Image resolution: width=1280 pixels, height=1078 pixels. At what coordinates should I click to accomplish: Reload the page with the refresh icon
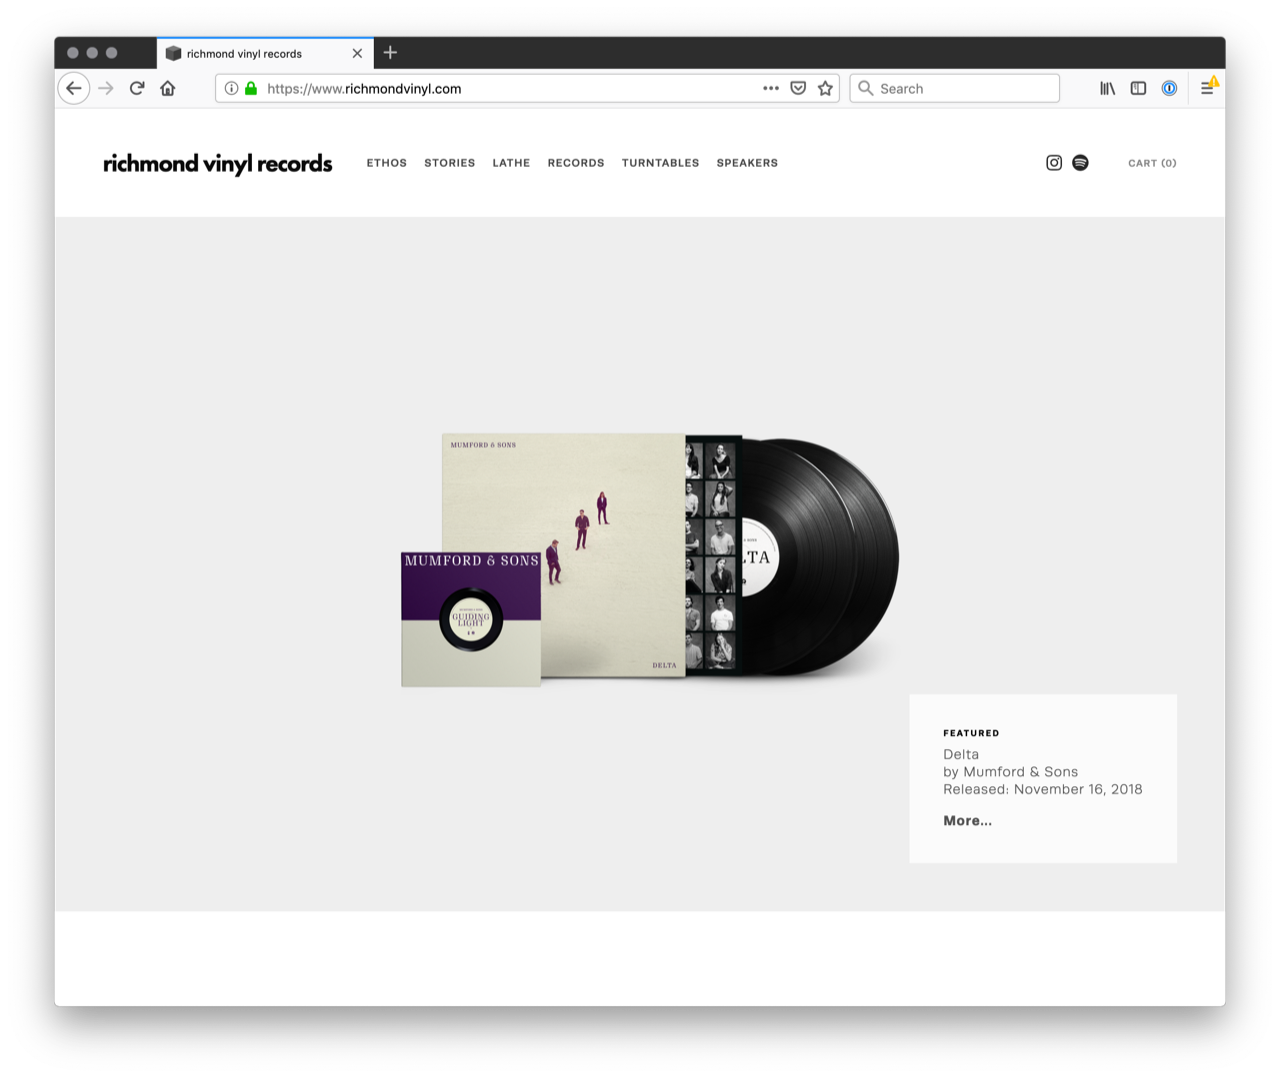coord(137,88)
